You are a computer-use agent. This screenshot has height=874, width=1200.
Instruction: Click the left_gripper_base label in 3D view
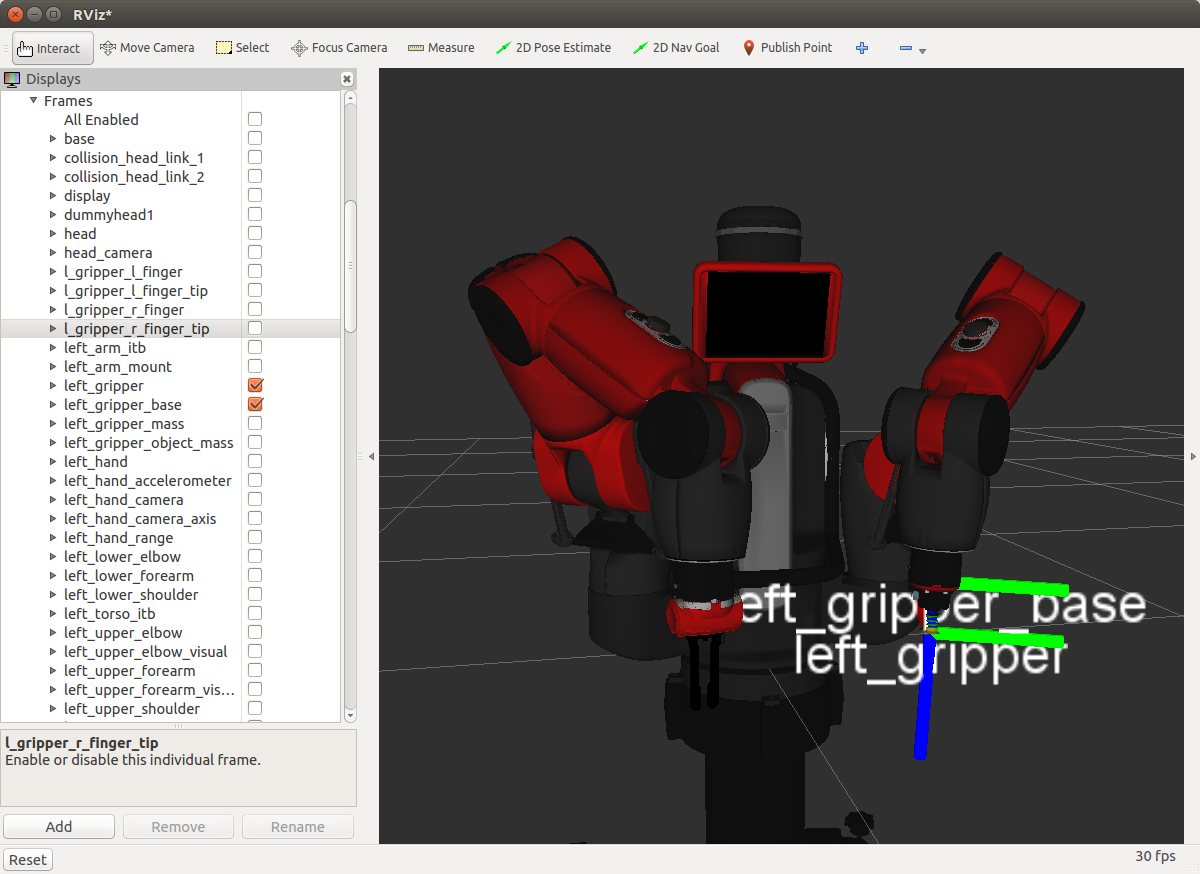click(941, 606)
